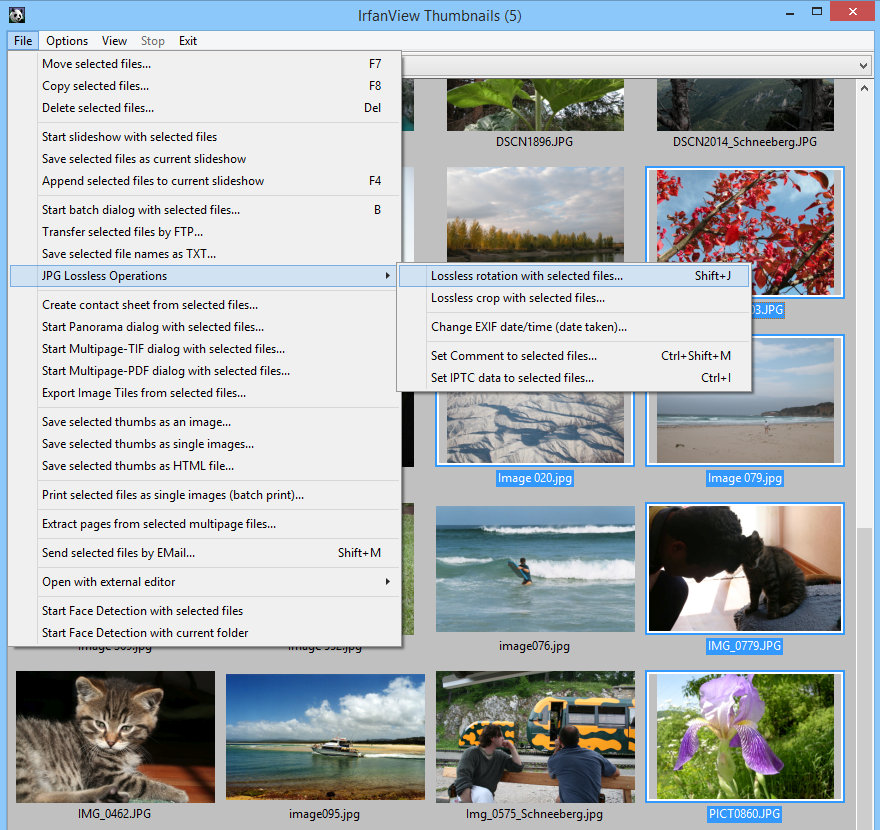
Task: Expand the JPG Lossless Operations submenu arrow
Action: tap(387, 276)
